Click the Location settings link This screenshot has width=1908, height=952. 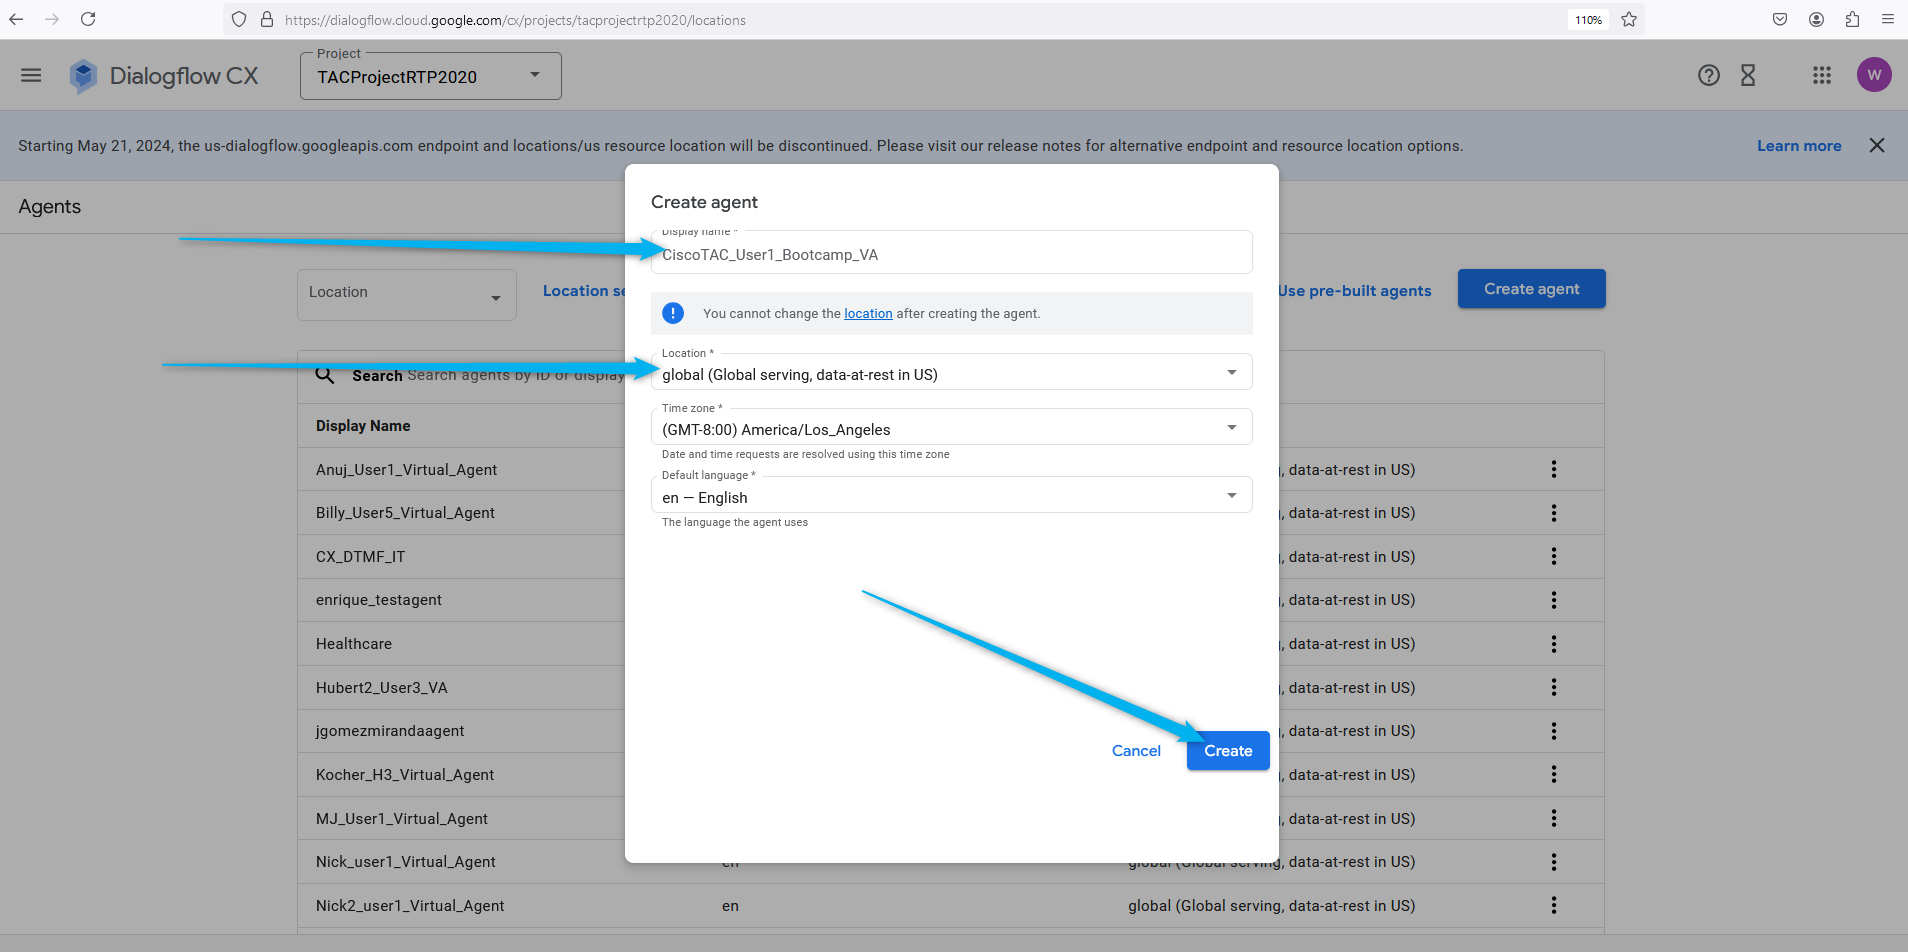(x=584, y=291)
